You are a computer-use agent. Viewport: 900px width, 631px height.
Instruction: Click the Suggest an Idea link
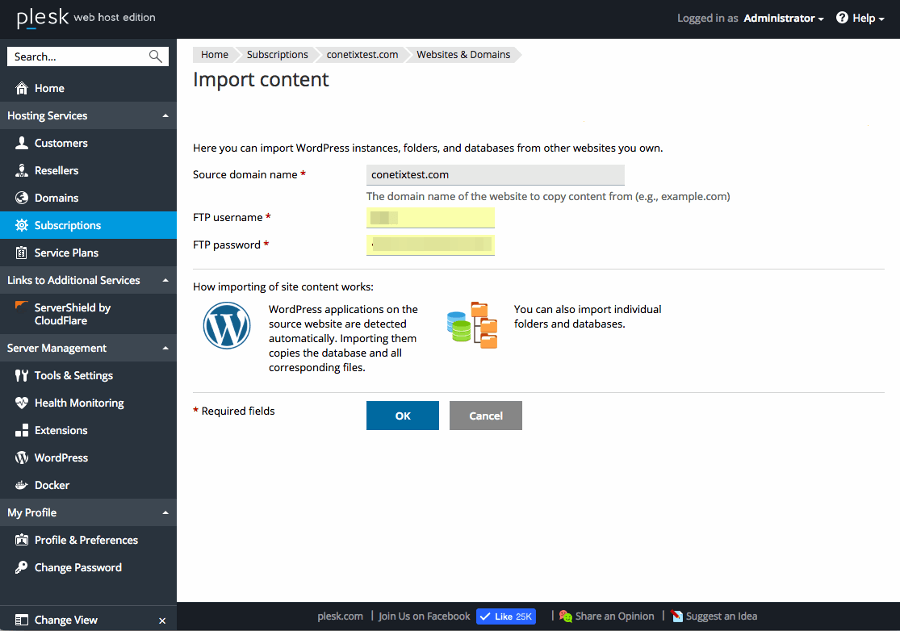tap(720, 616)
